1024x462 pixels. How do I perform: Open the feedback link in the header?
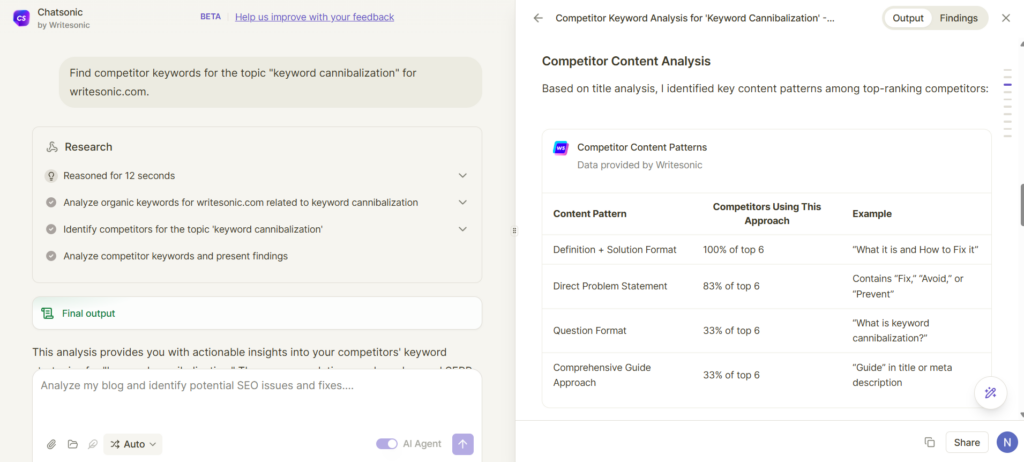click(x=315, y=17)
